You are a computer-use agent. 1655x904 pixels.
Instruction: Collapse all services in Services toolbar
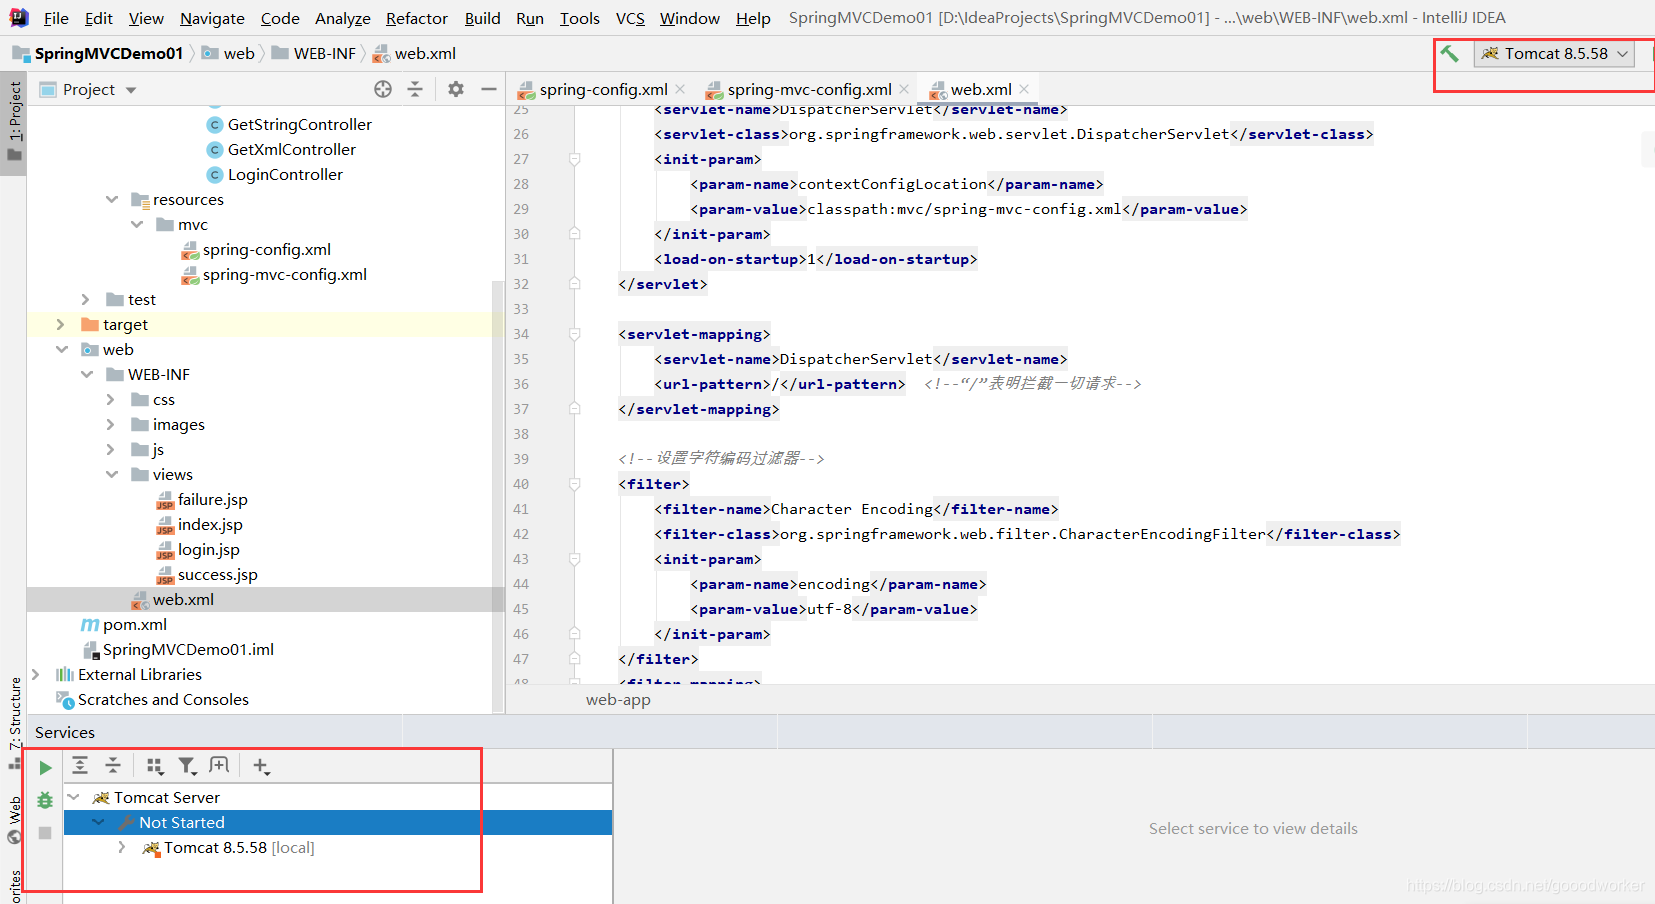[x=113, y=766]
